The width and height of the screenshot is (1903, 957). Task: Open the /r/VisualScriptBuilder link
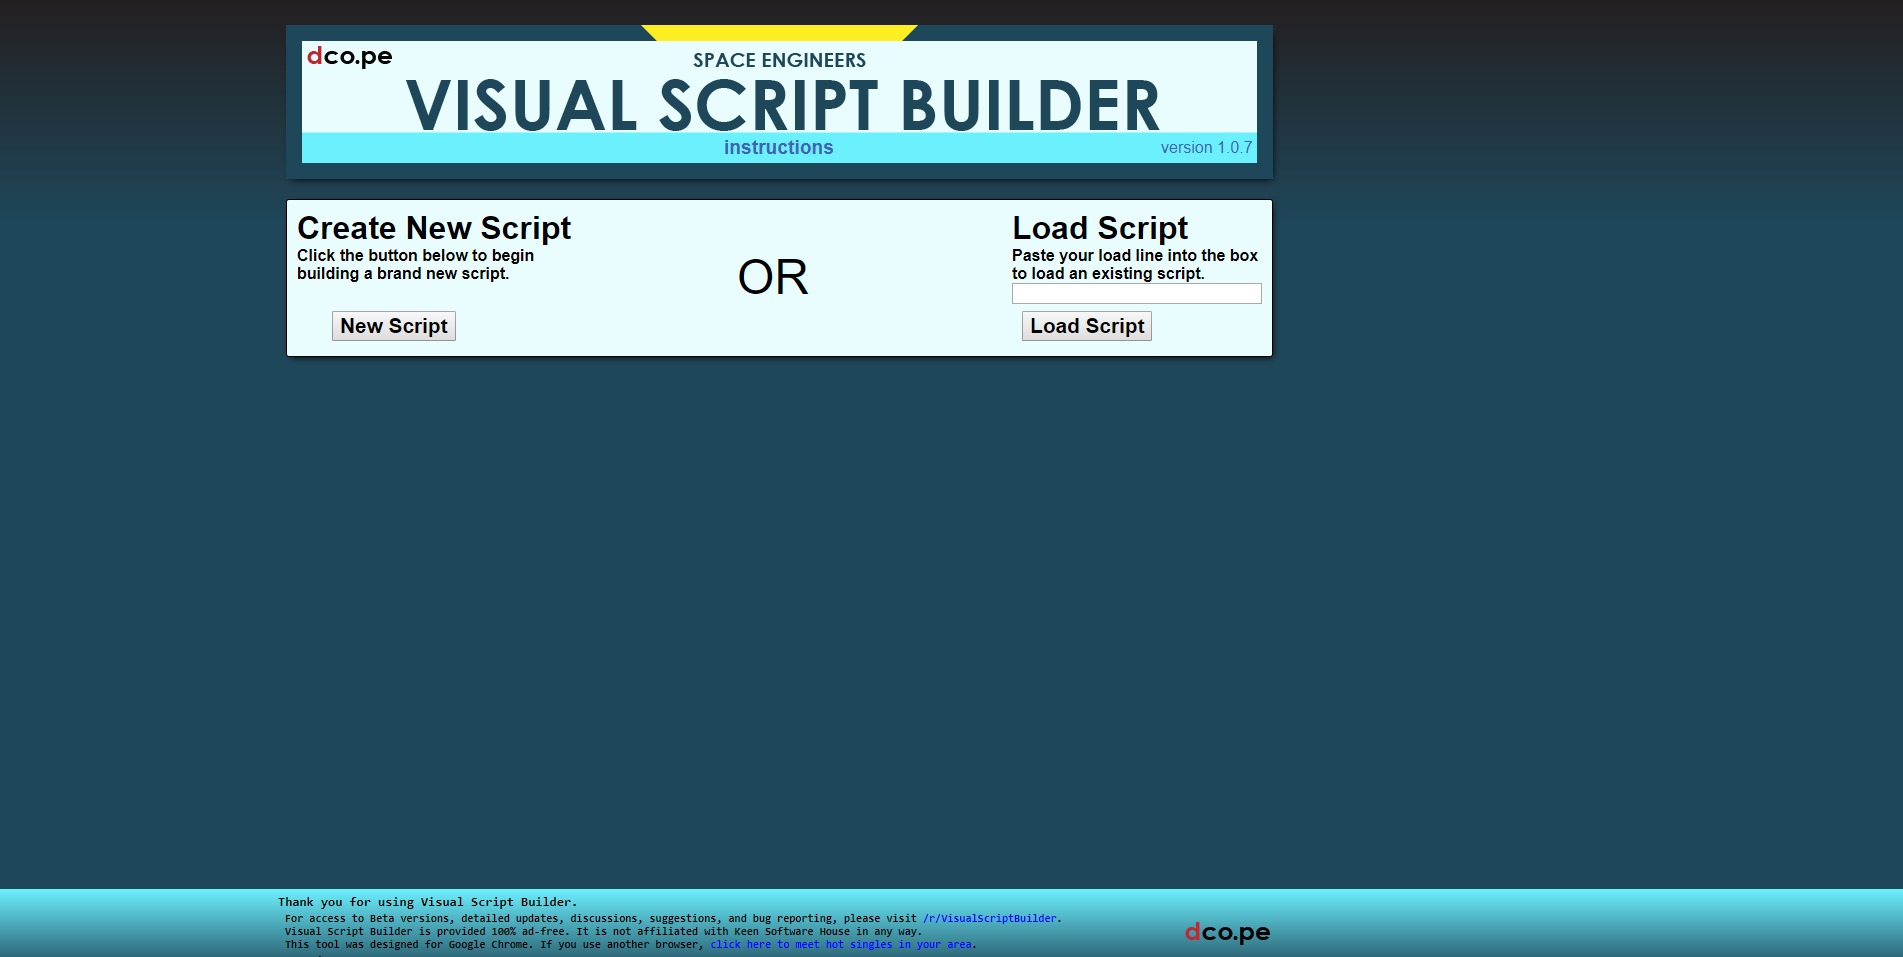pyautogui.click(x=989, y=918)
